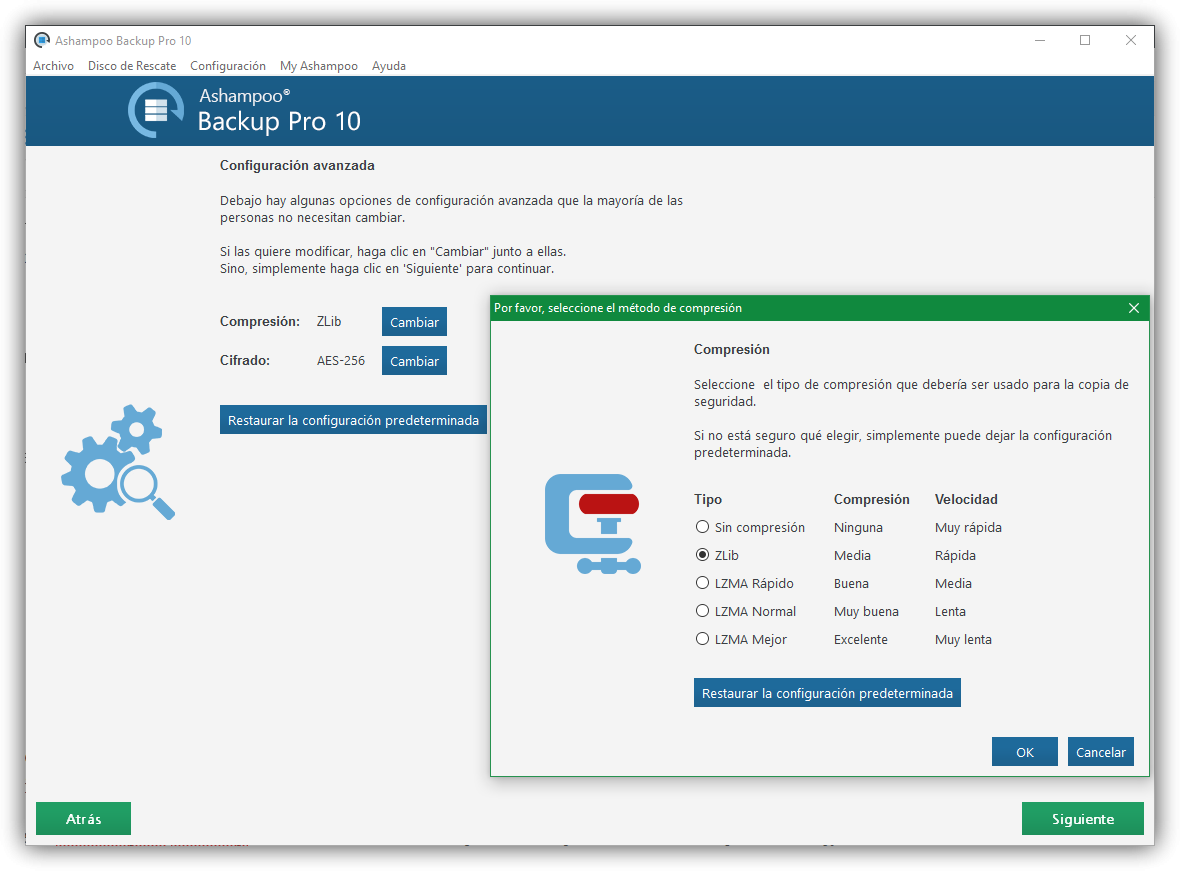
Task: Click the 'Muy rápida' speed value
Action: pos(968,527)
